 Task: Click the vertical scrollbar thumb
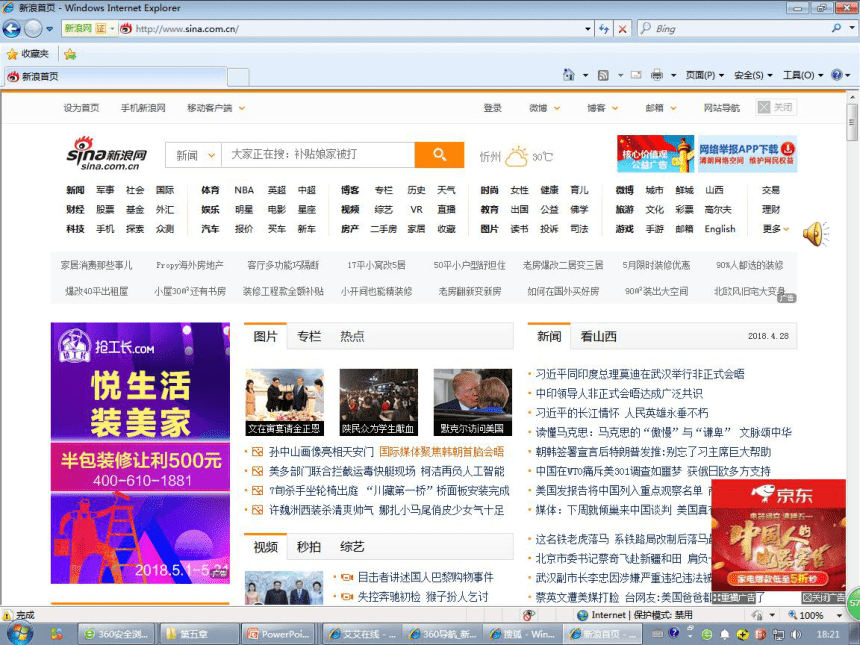(852, 122)
